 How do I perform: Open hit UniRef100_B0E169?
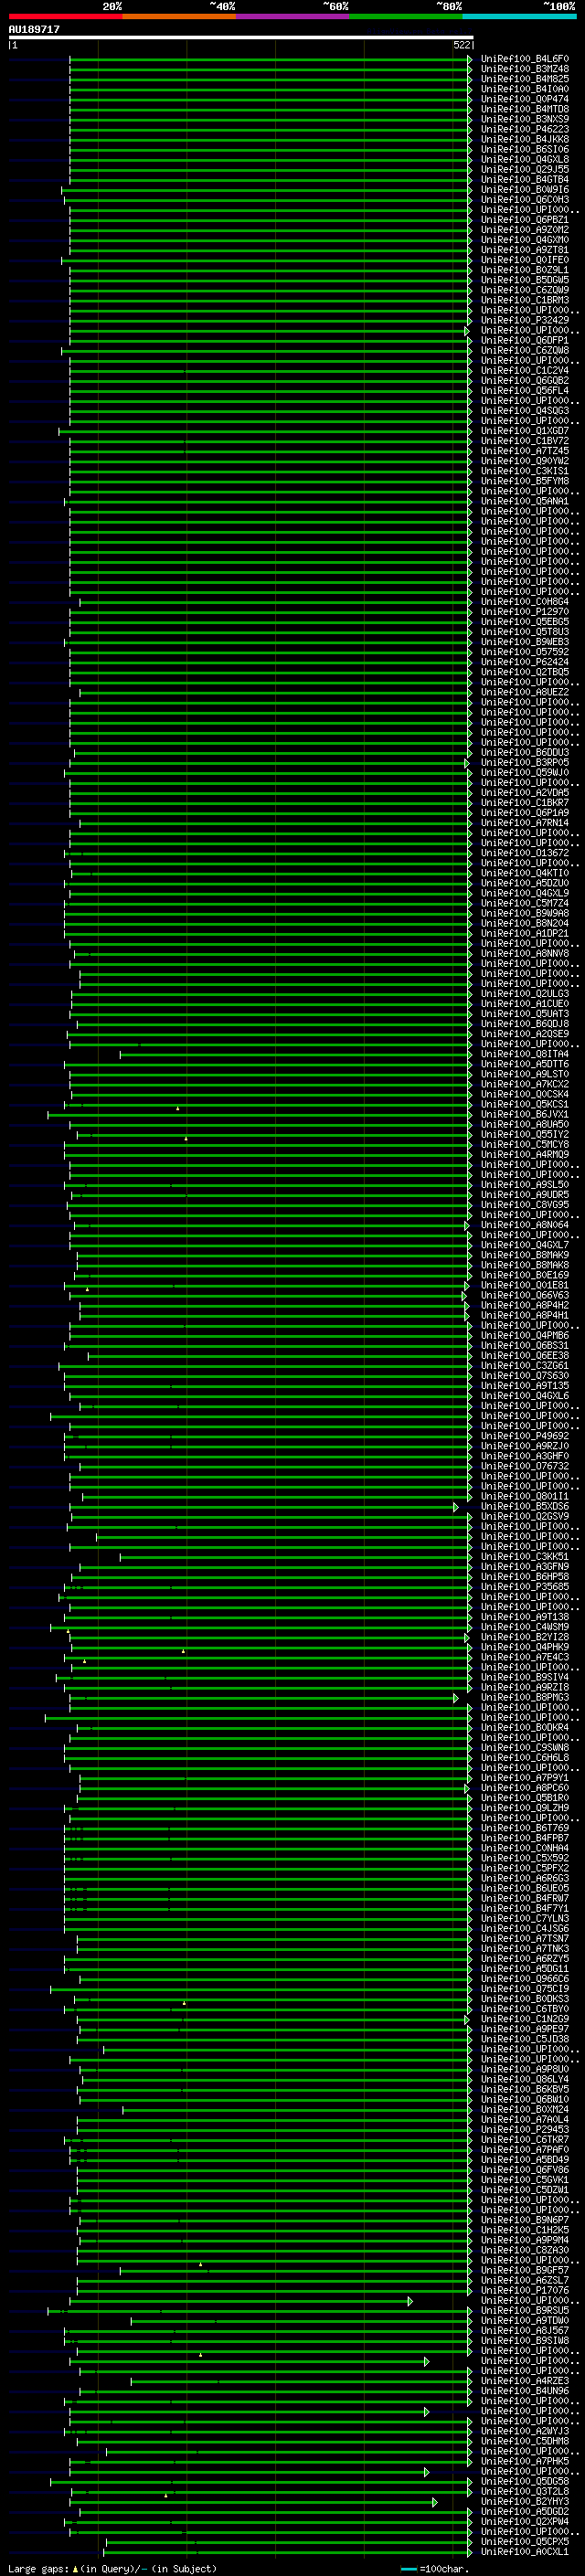coord(525,1275)
